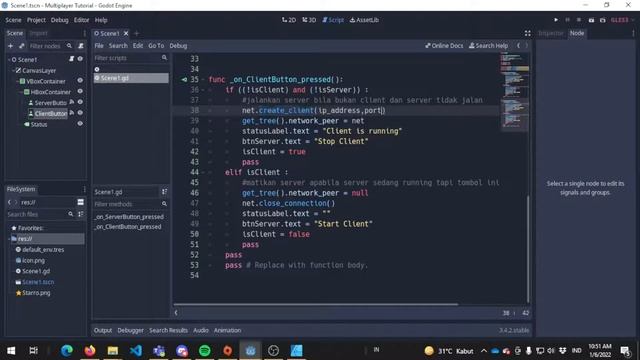Open the Debugger bottom panel

tap(130, 330)
